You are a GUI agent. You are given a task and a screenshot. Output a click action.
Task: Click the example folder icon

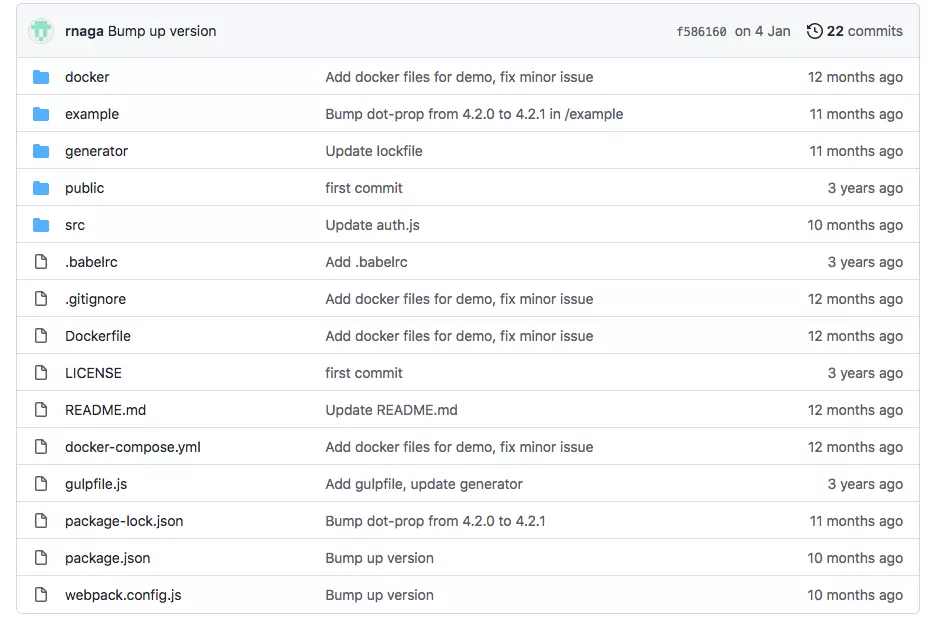coord(41,114)
